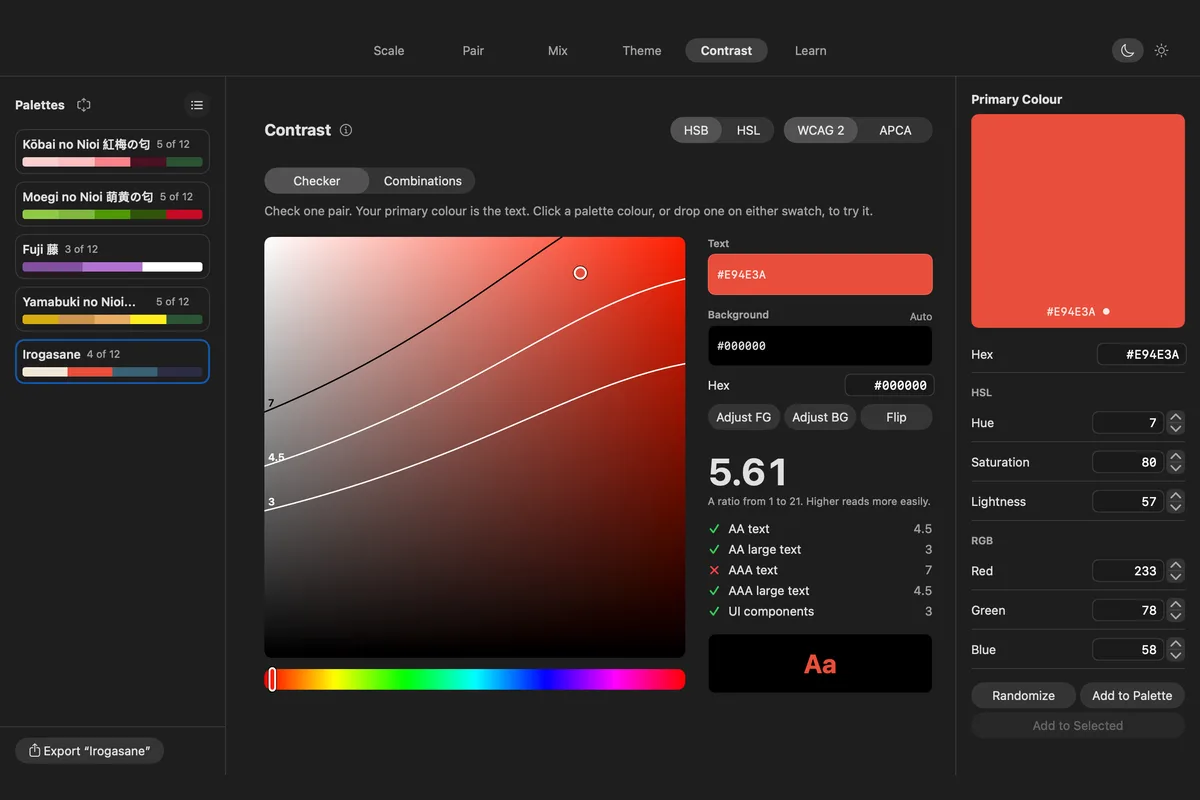Go to the Pair tab
1200x800 pixels.
point(473,51)
